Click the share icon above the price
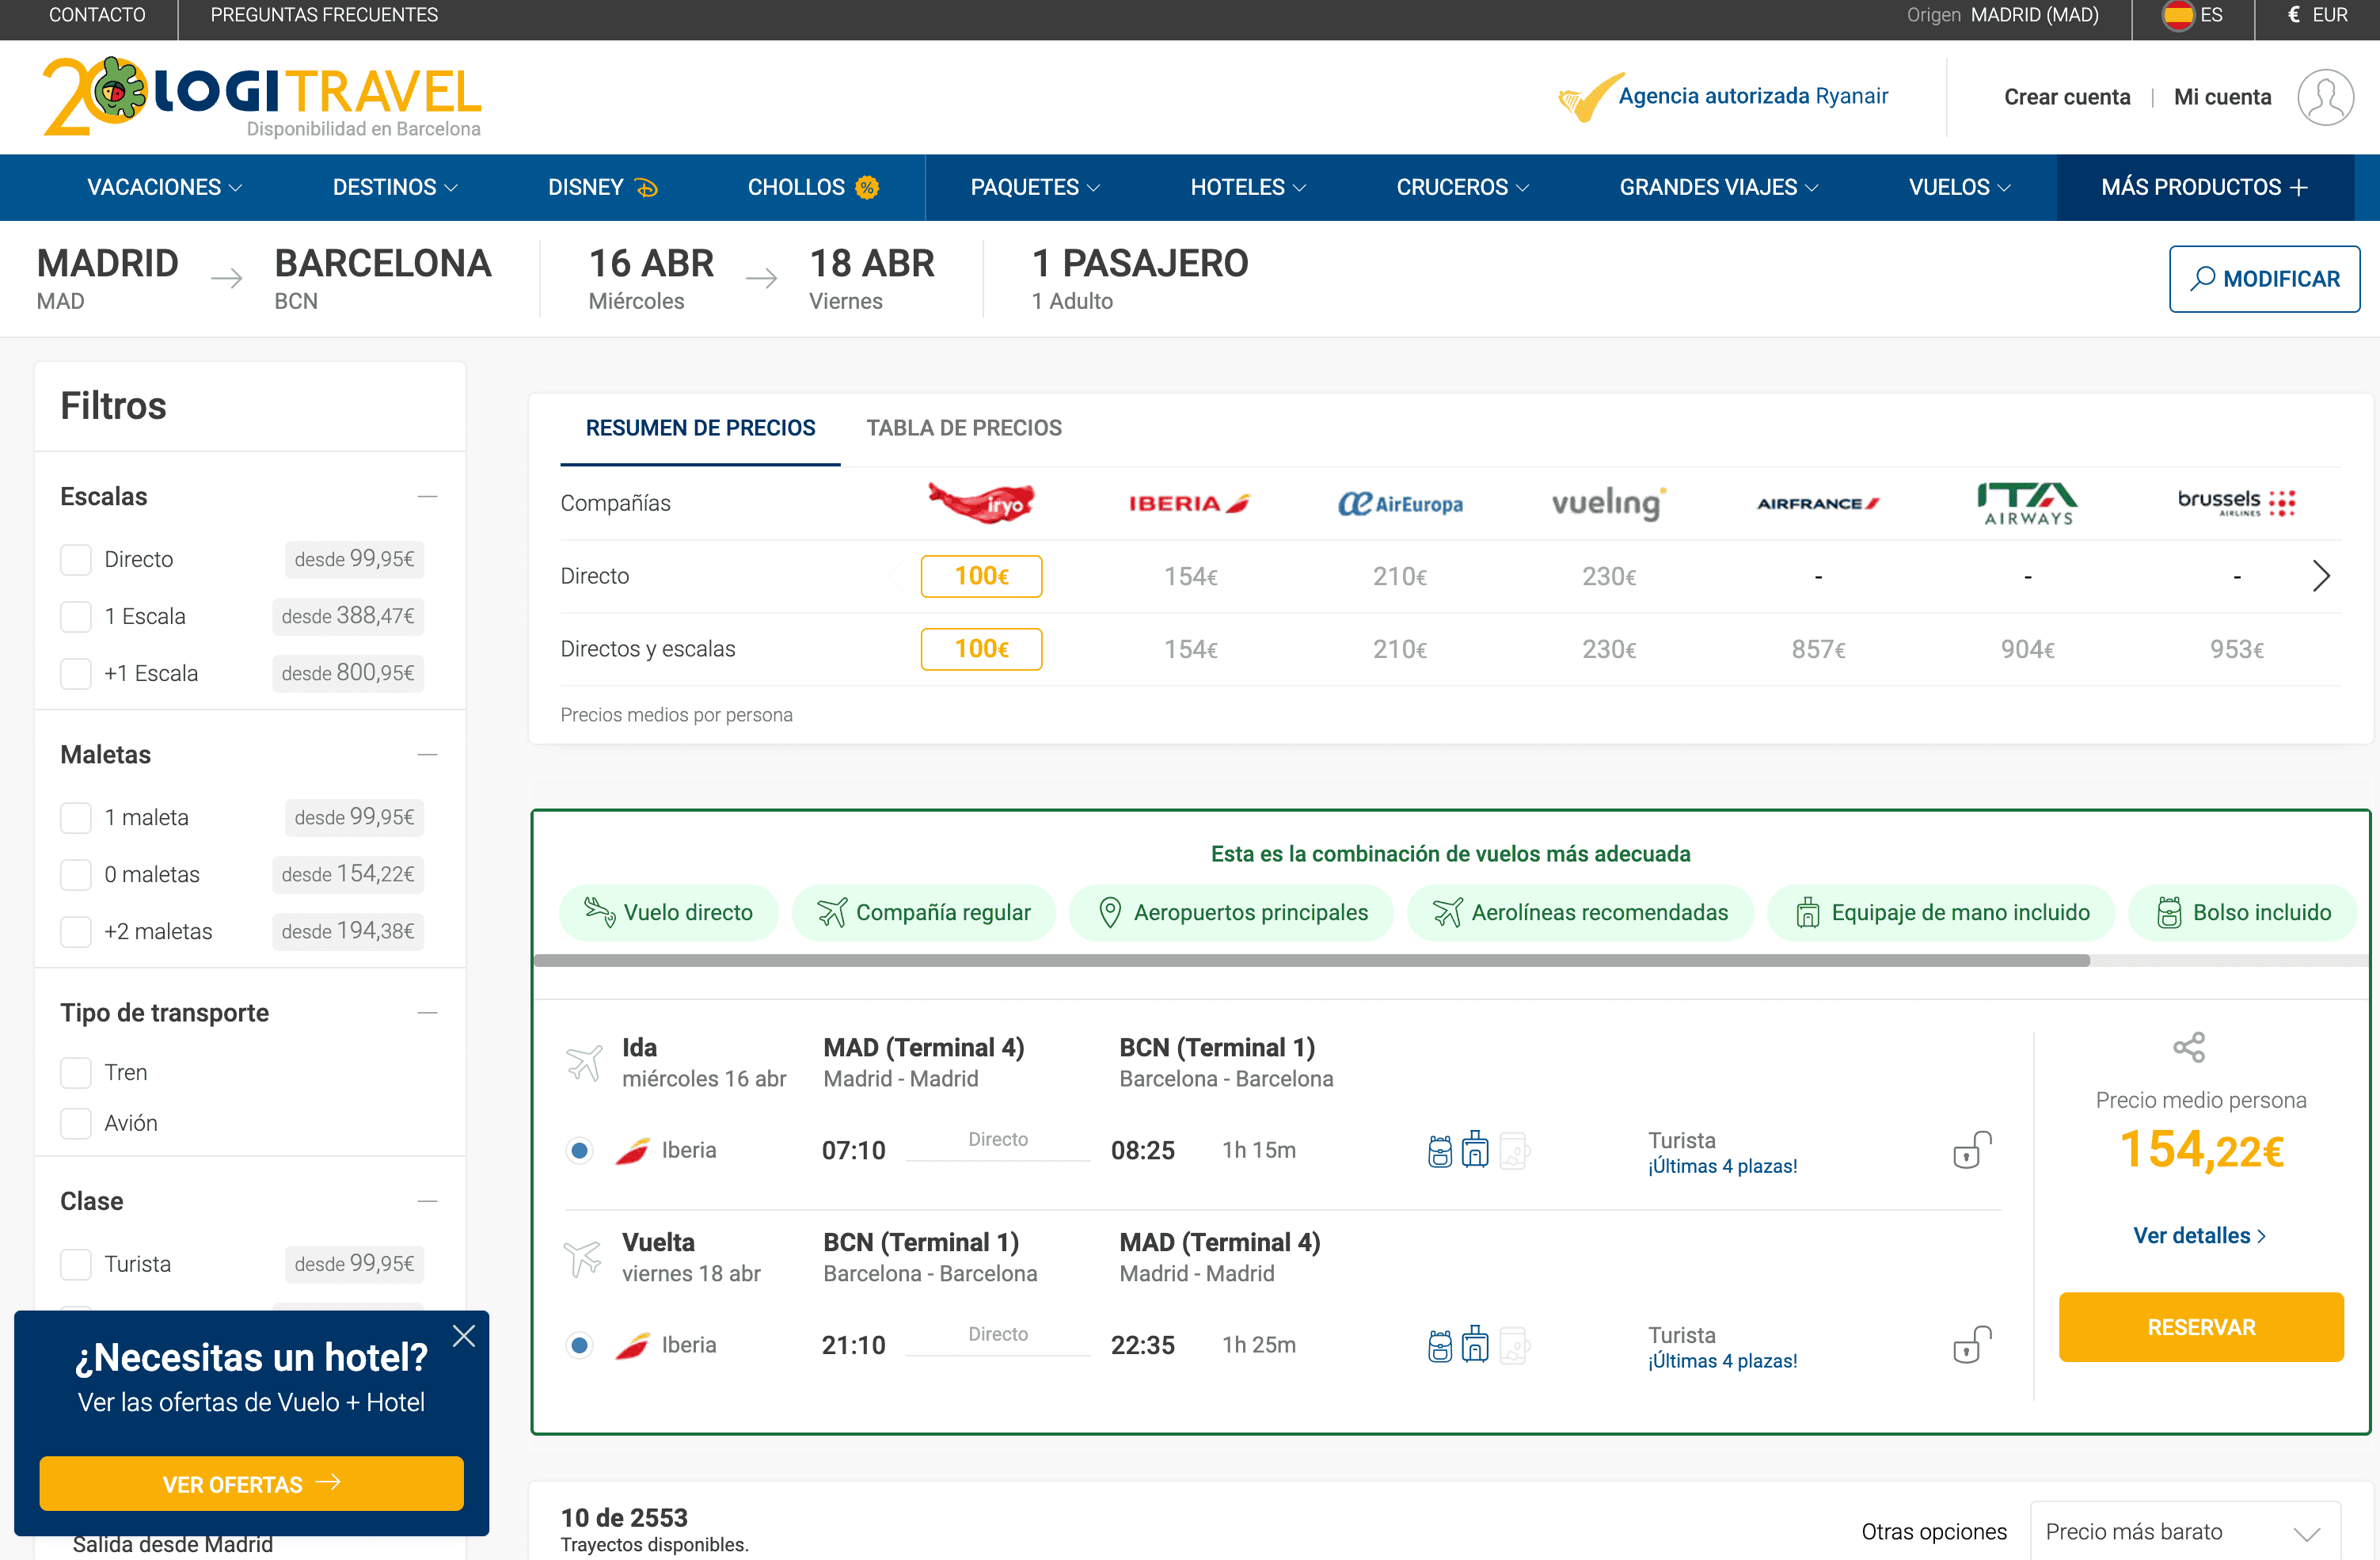The width and height of the screenshot is (2380, 1560). (2188, 1047)
